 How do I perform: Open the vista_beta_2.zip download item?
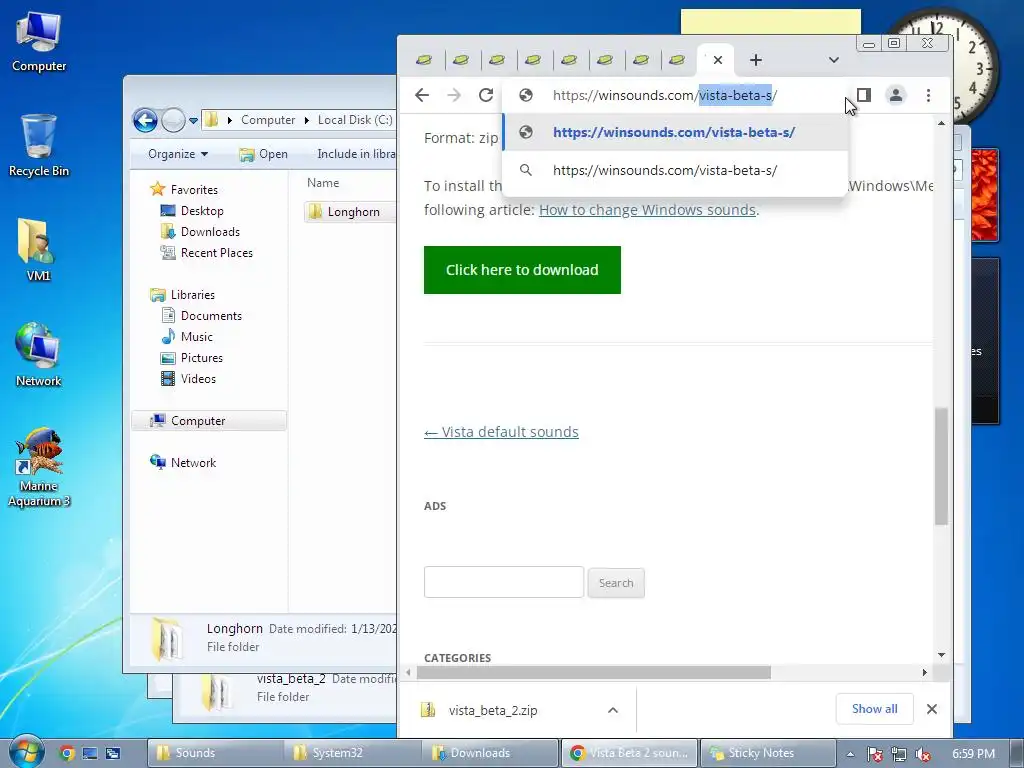[x=493, y=711]
